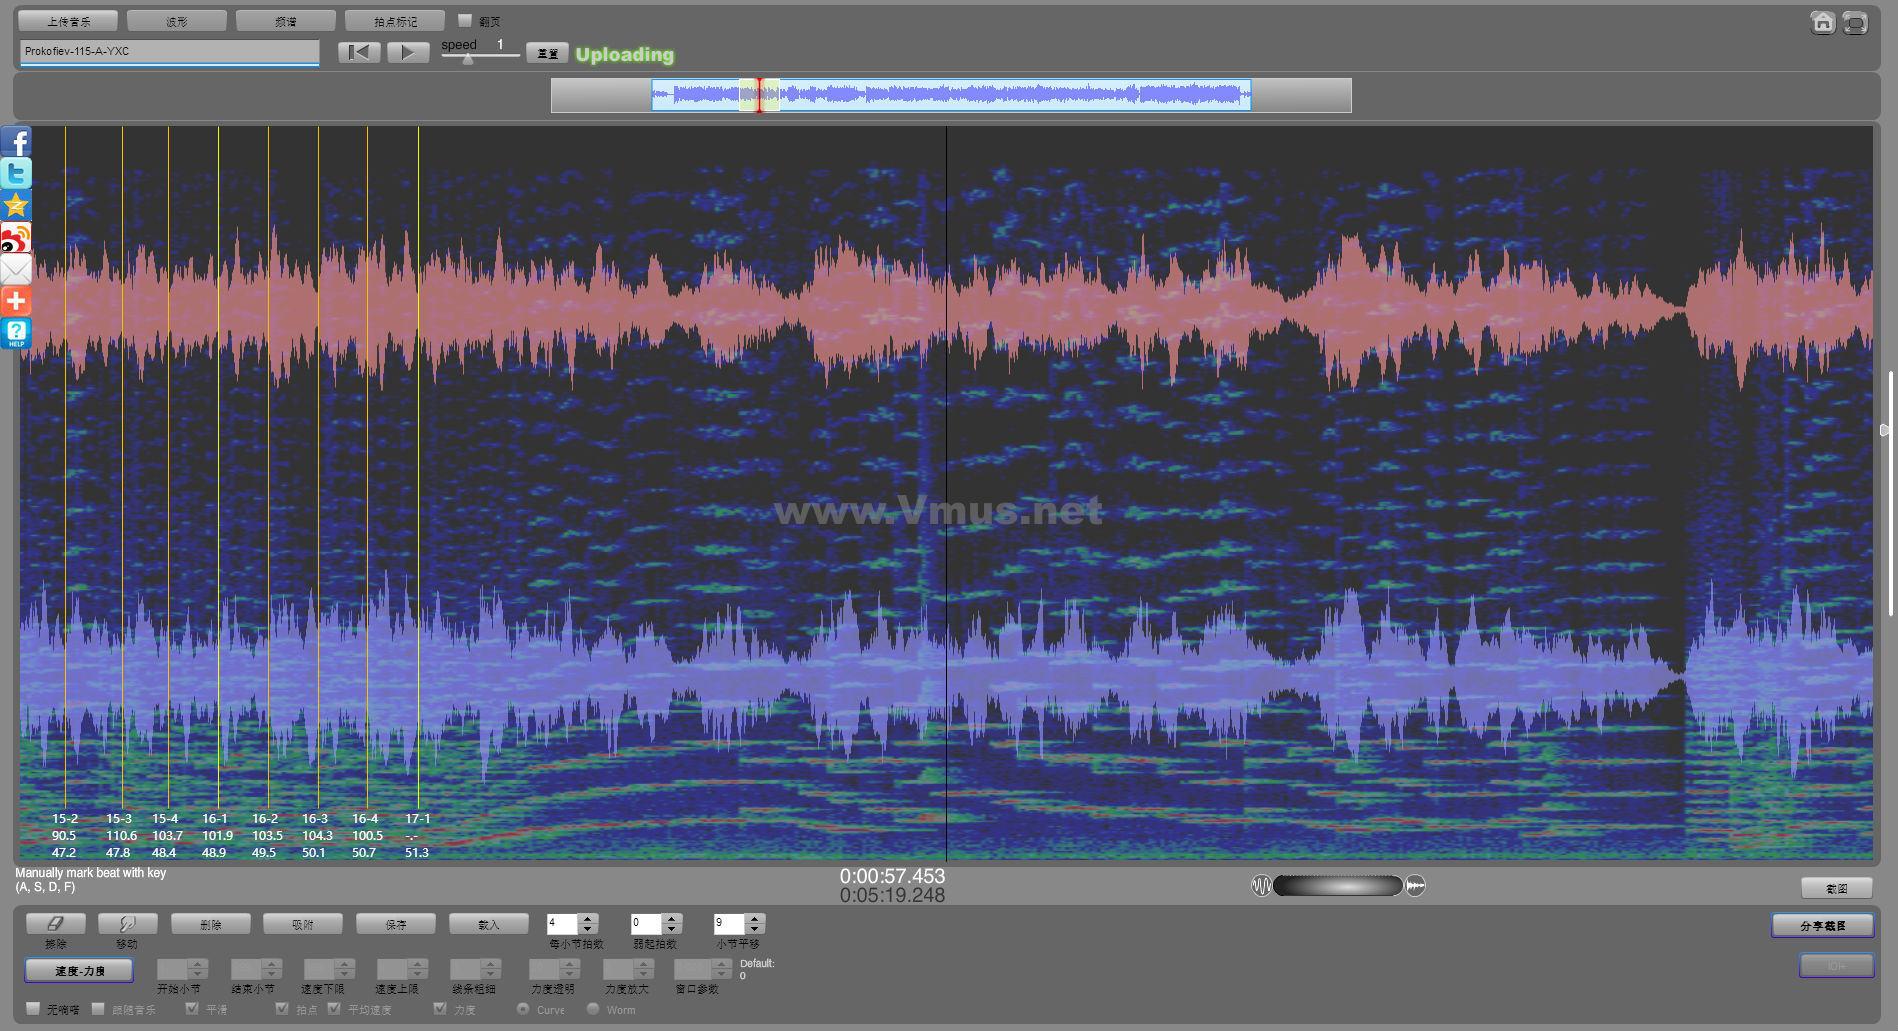The width and height of the screenshot is (1898, 1031).
Task: Toggle the 翻页 page-flip checkbox
Action: tap(465, 20)
